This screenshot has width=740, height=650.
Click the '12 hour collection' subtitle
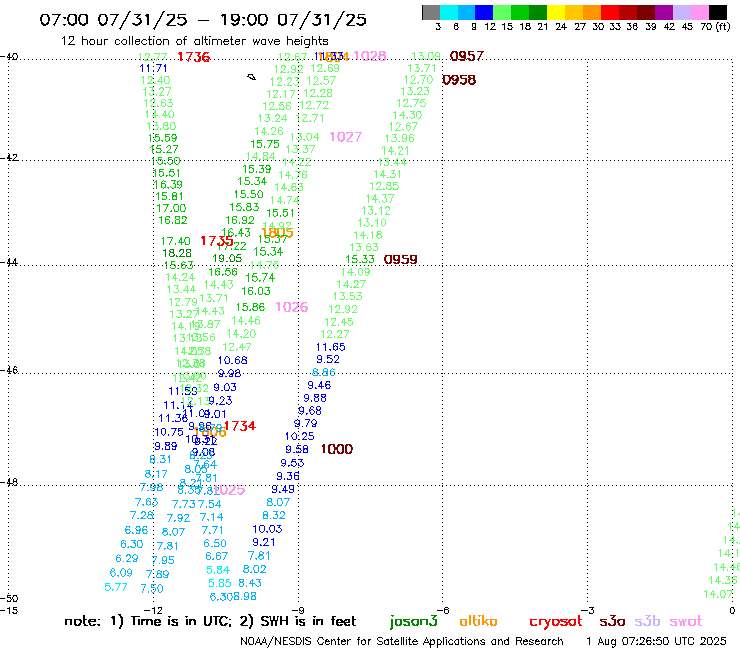coord(194,41)
